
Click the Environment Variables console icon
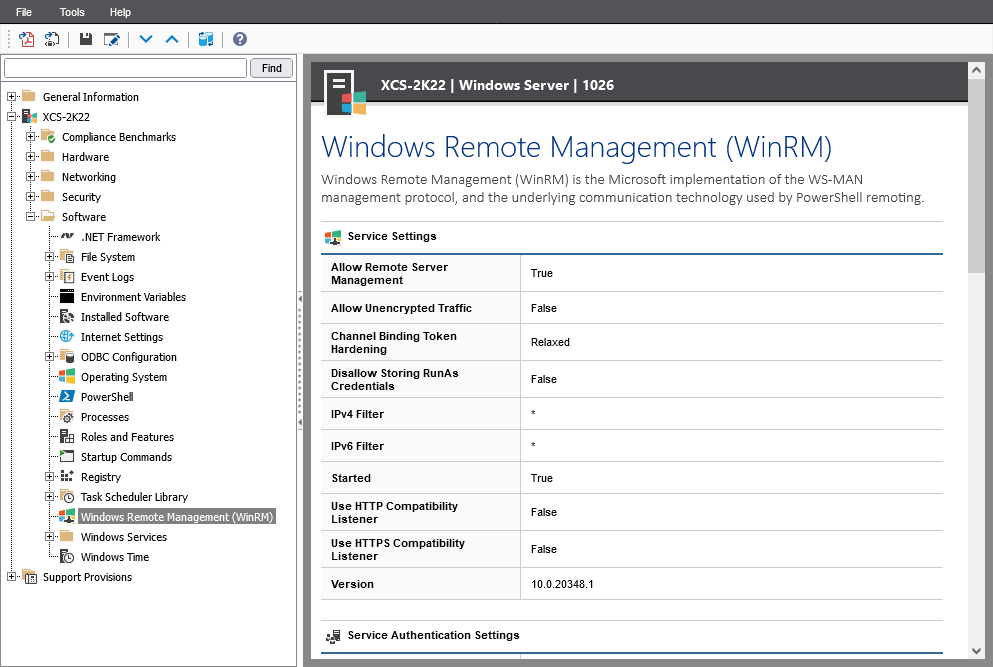click(67, 296)
